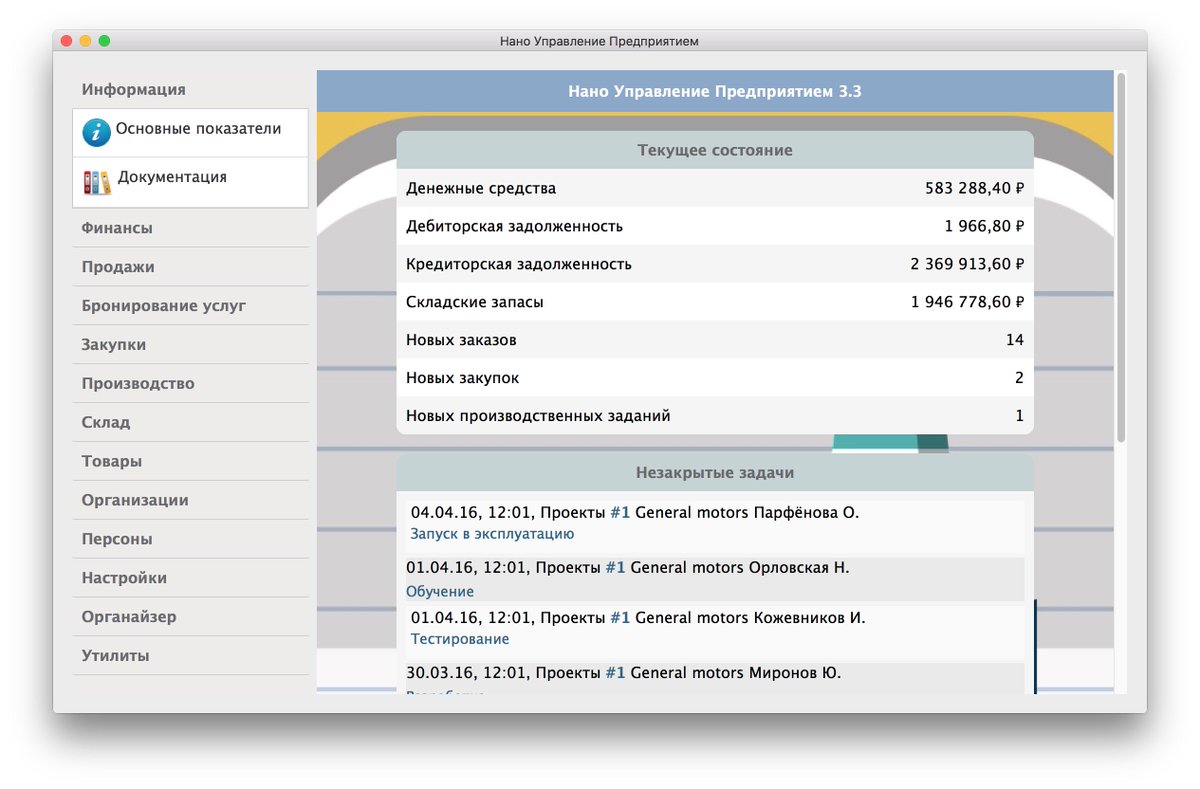Image resolution: width=1200 pixels, height=789 pixels.
Task: Click #1 link in Кожевников И. row
Action: [x=620, y=618]
